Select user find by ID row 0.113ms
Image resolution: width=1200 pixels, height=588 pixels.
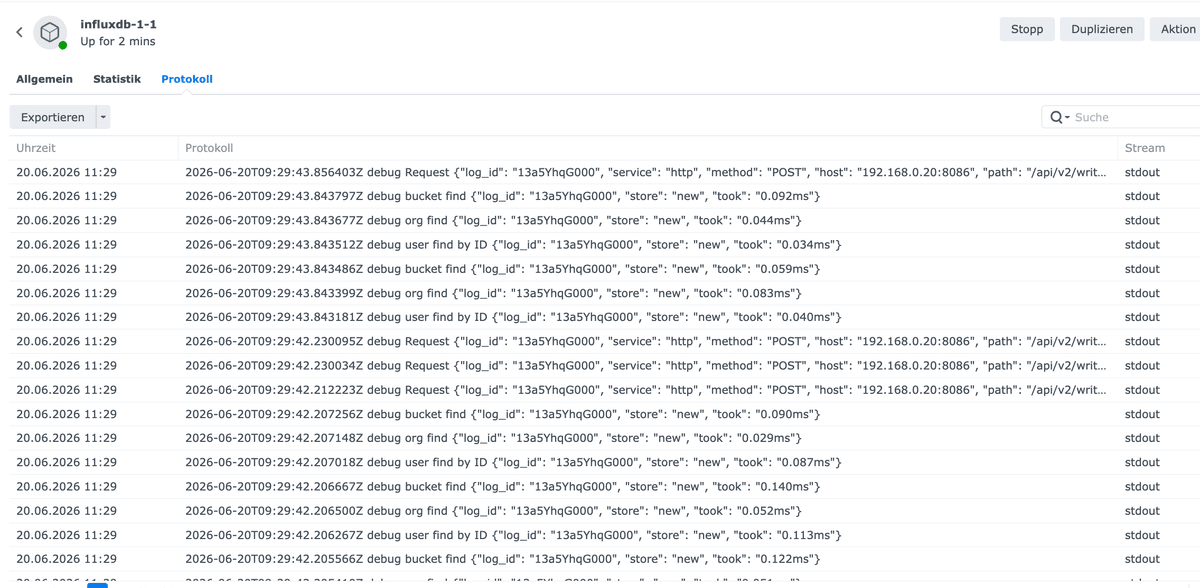point(604,535)
